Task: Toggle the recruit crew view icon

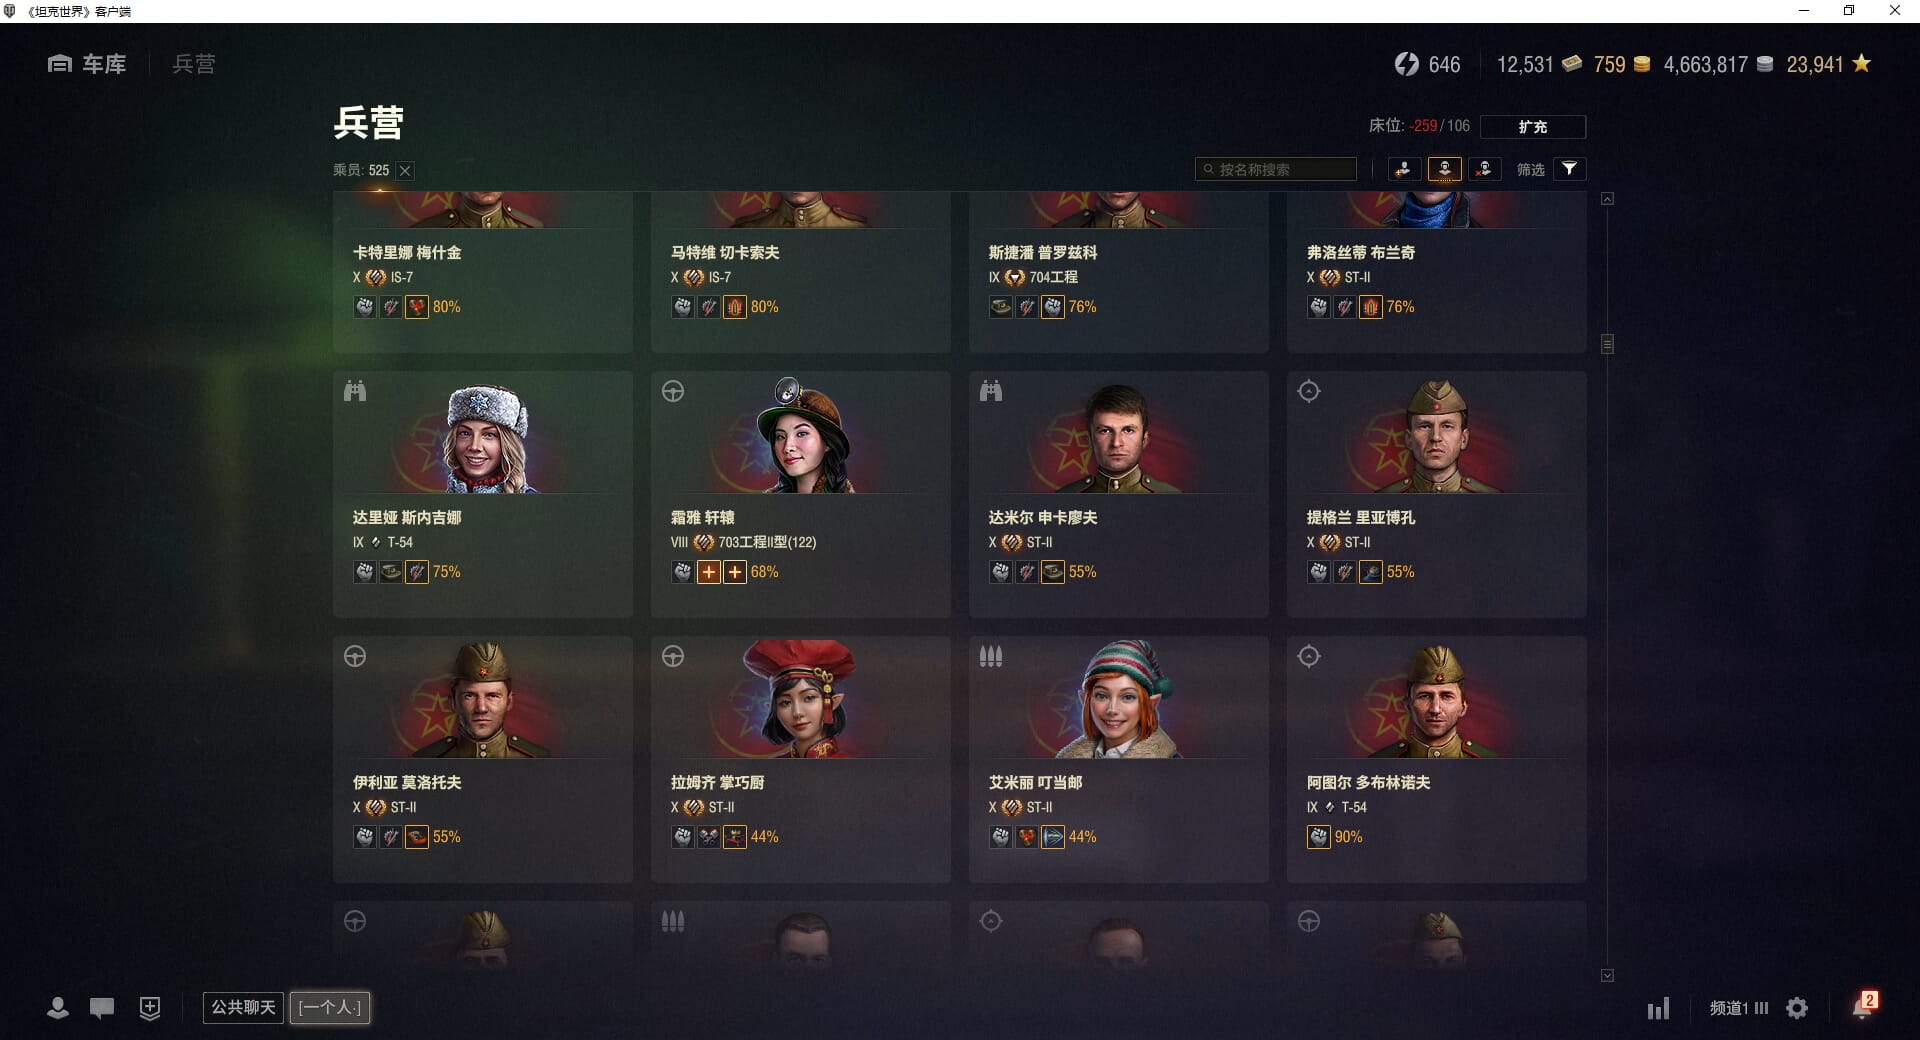Action: click(1403, 169)
